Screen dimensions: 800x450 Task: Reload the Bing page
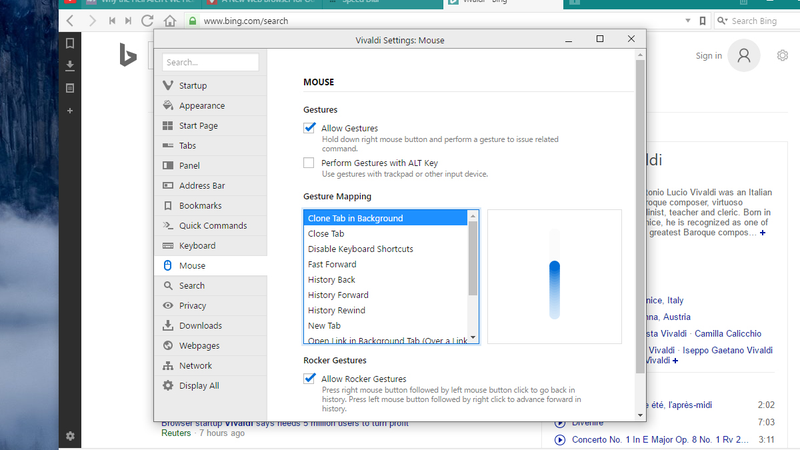pyautogui.click(x=147, y=21)
